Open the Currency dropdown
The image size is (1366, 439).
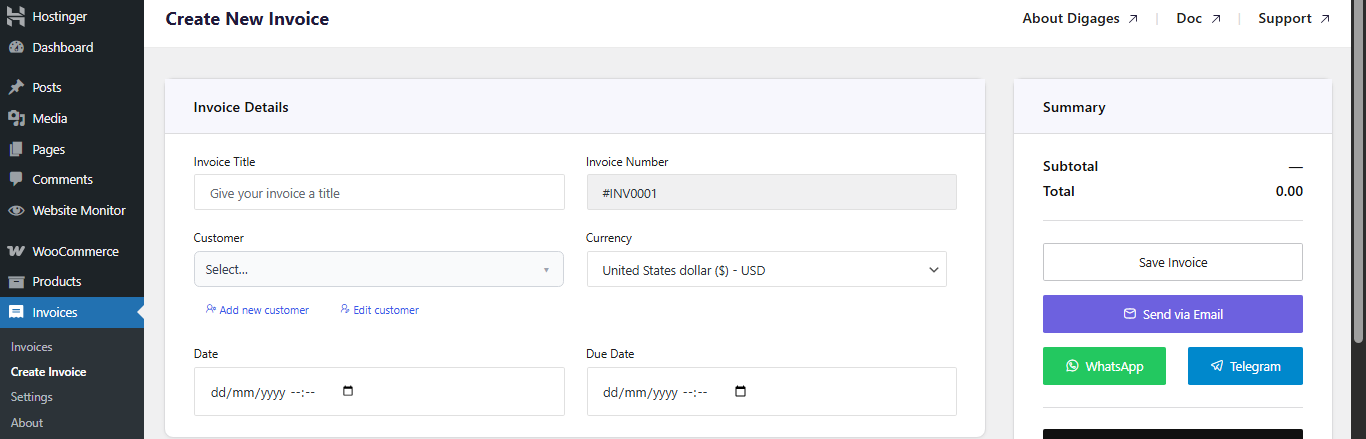[767, 269]
